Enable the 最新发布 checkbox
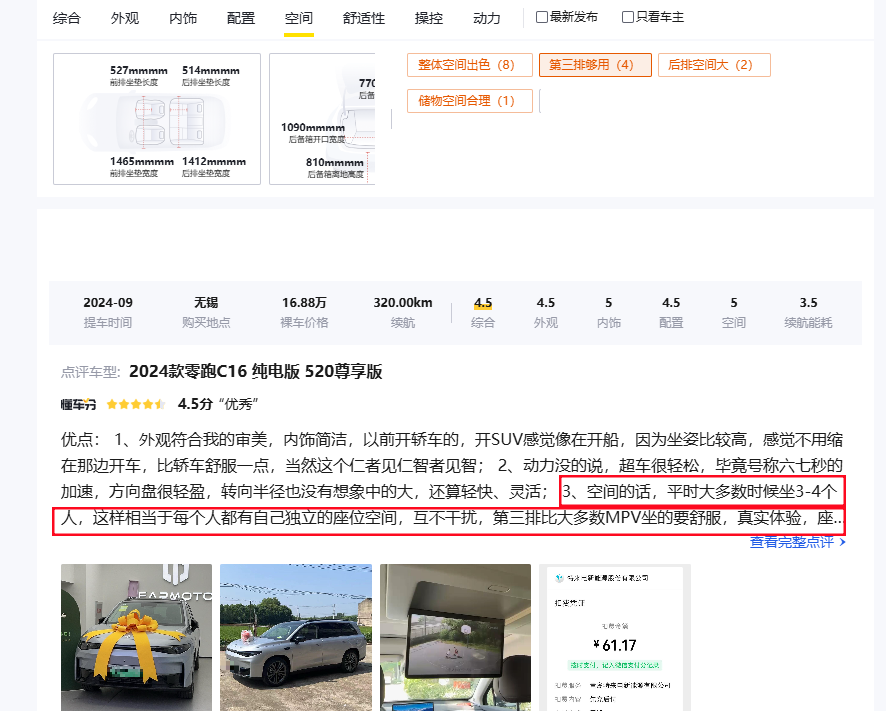890x711 pixels. (x=542, y=17)
